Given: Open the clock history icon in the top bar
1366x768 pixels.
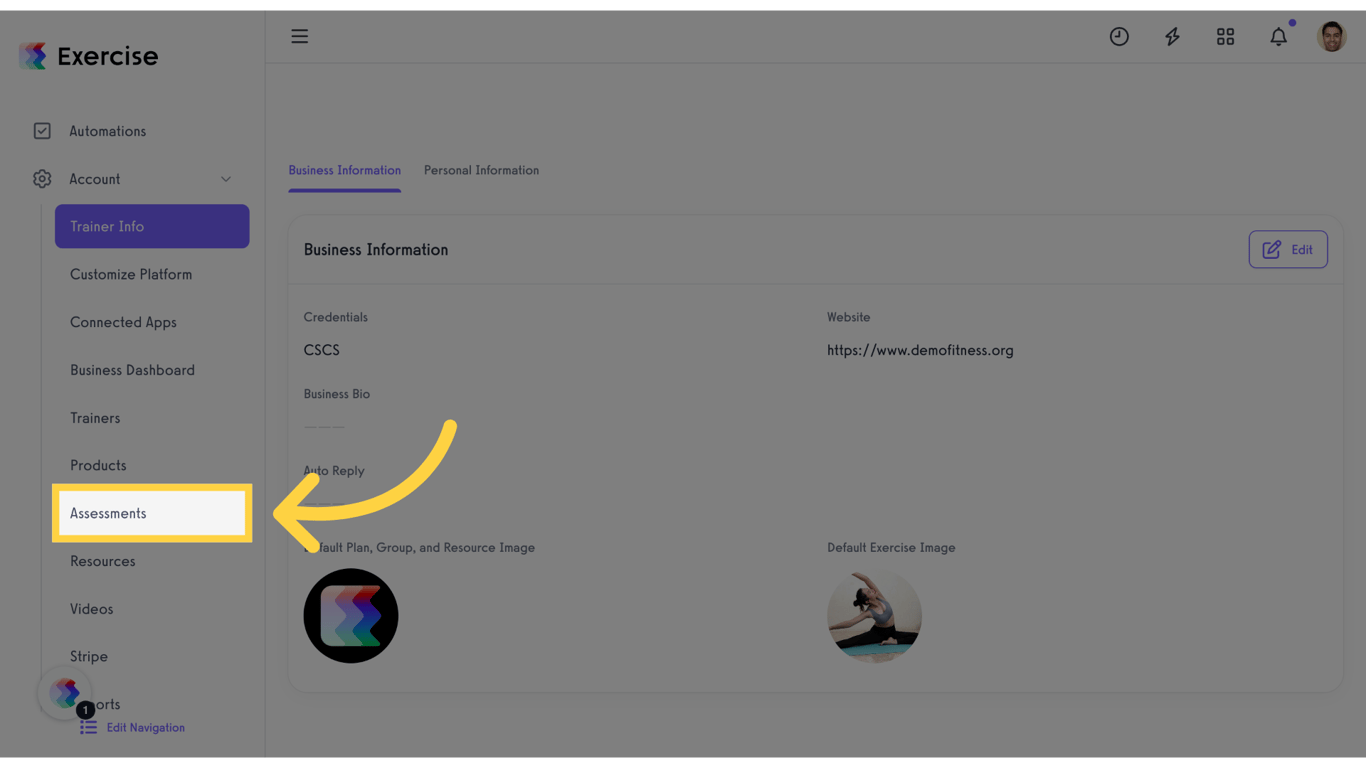Looking at the screenshot, I should coord(1119,36).
